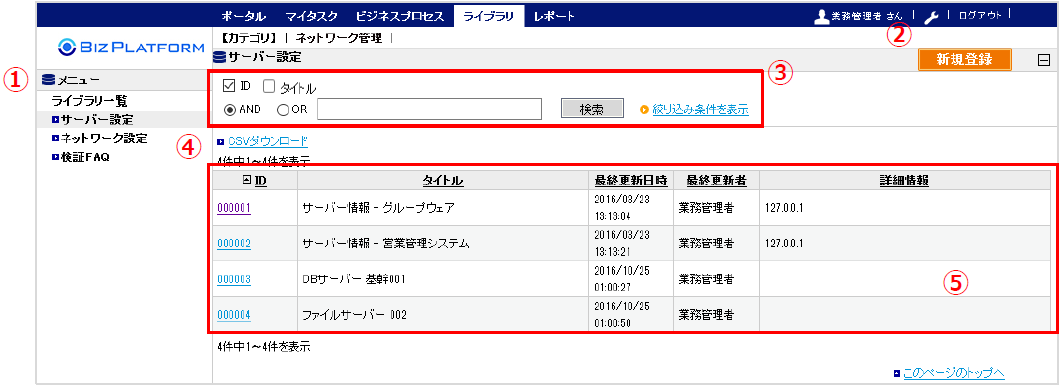Image resolution: width=1061 pixels, height=387 pixels.
Task: Uncheck the ID search checkbox
Action: coord(229,86)
